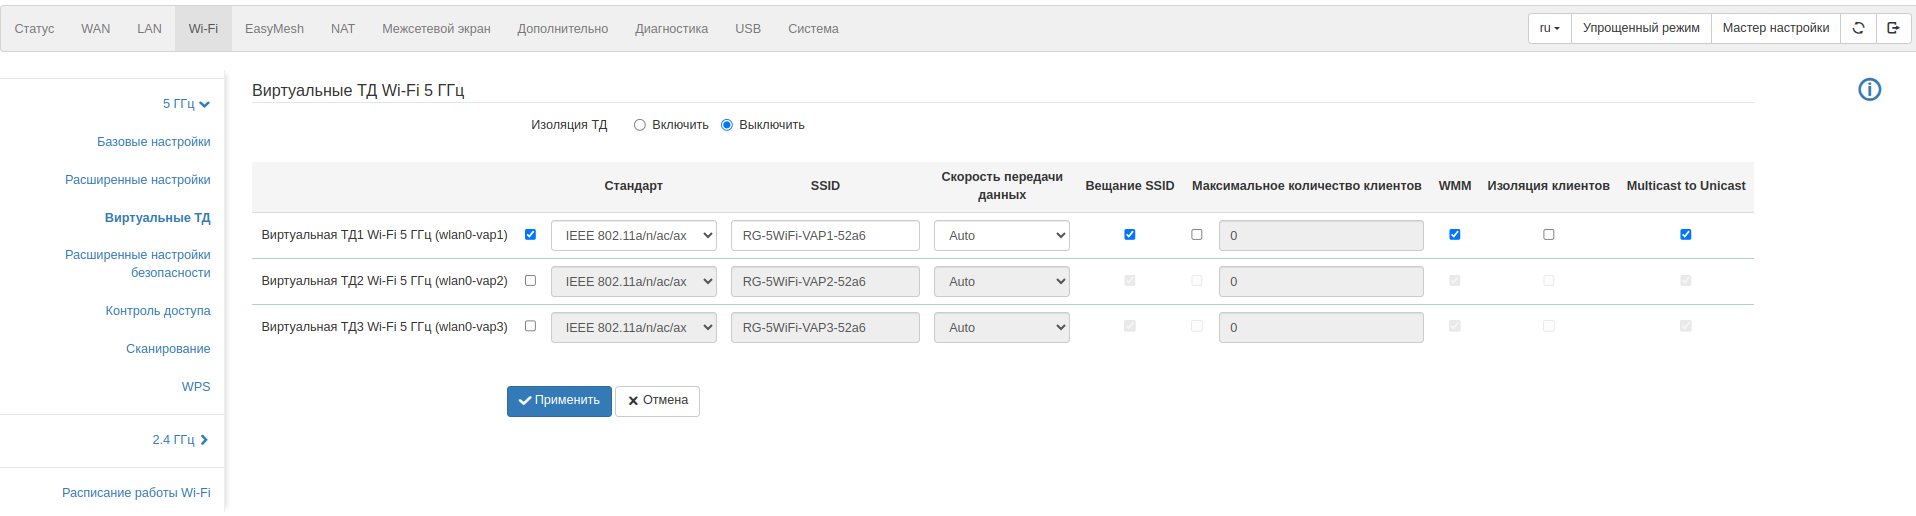
Task: Select the Включить radio for Изоляция ТД
Action: pyautogui.click(x=640, y=125)
